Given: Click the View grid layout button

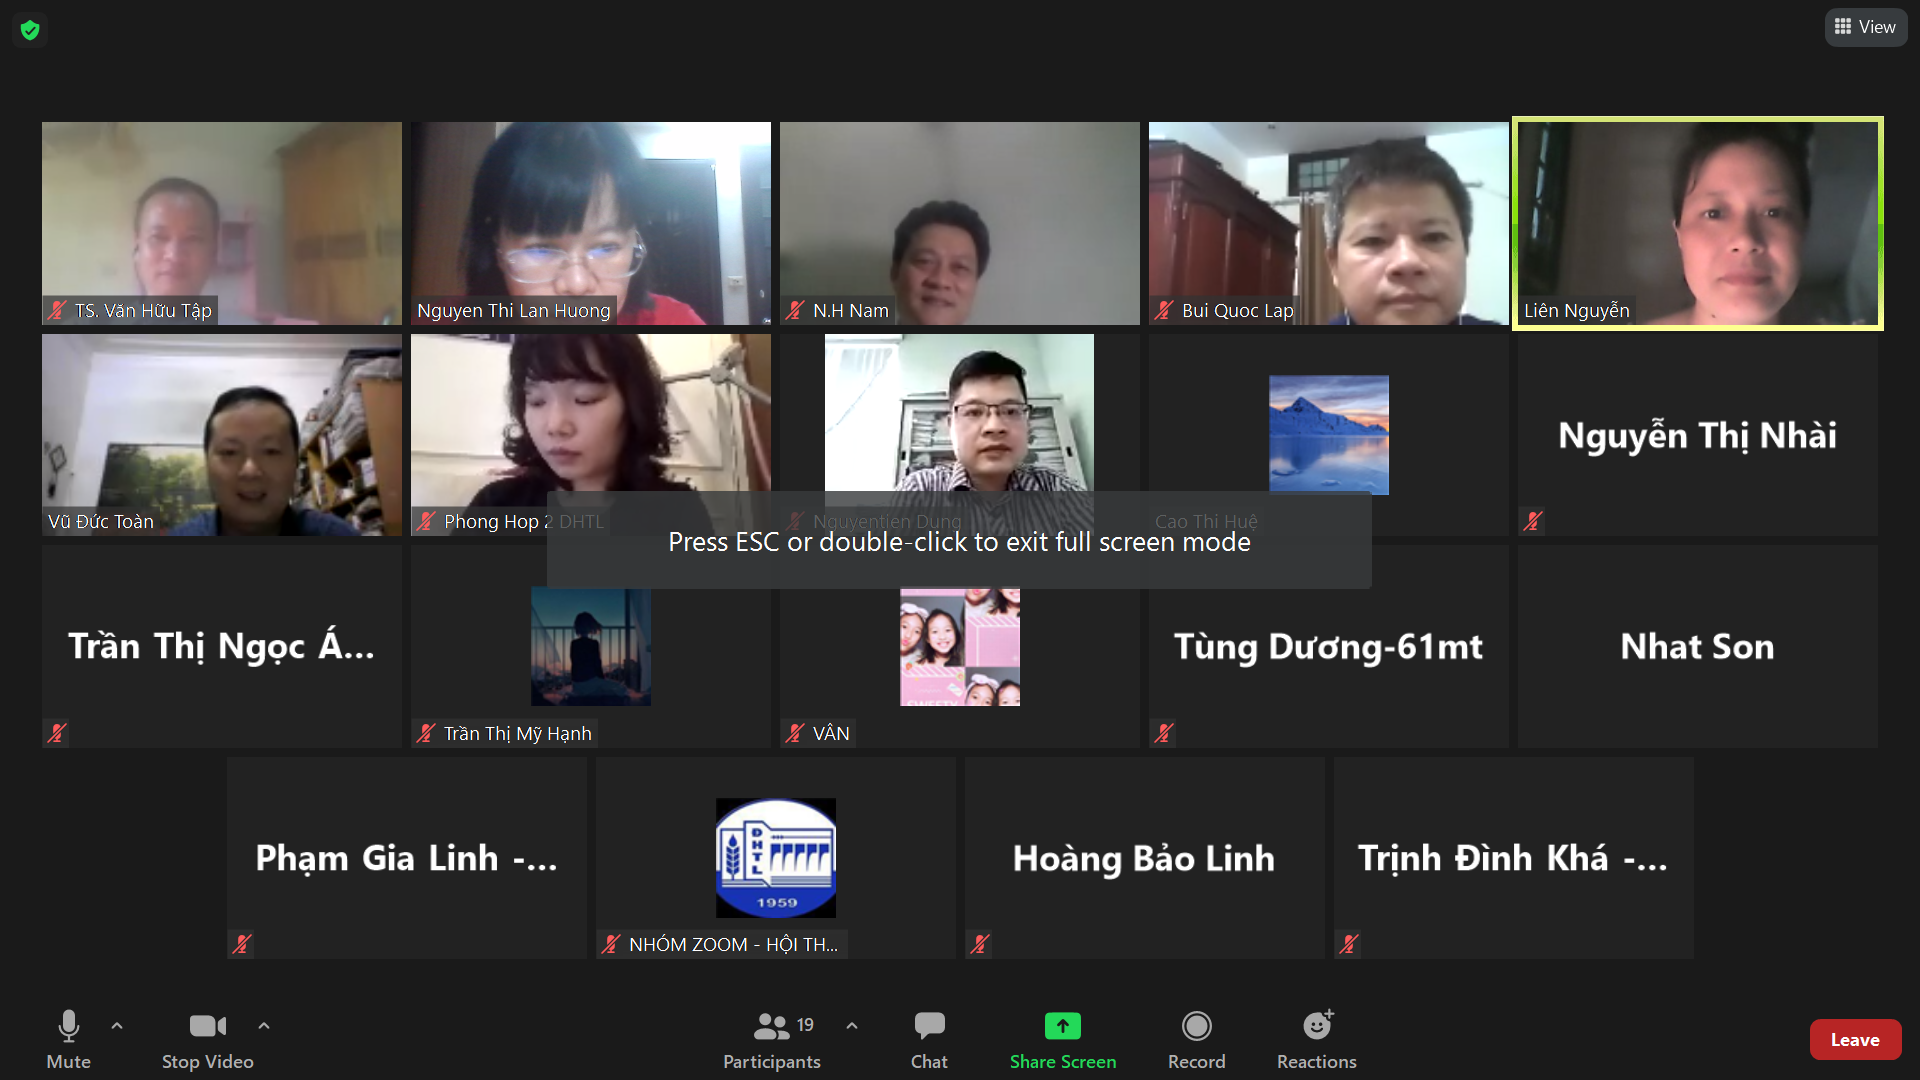Looking at the screenshot, I should coord(1865,27).
